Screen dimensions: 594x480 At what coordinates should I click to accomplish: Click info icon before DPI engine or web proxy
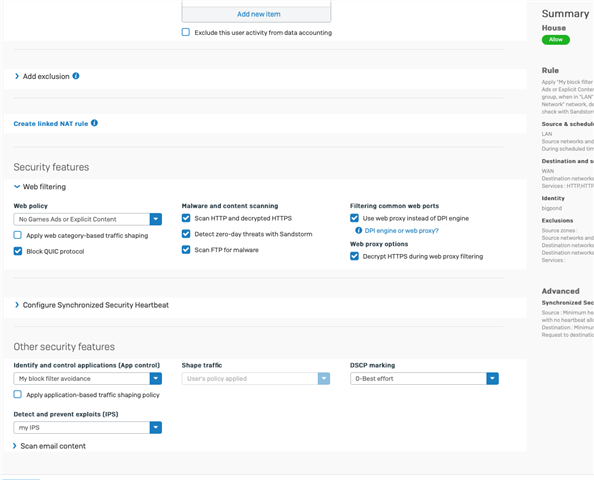(358, 230)
